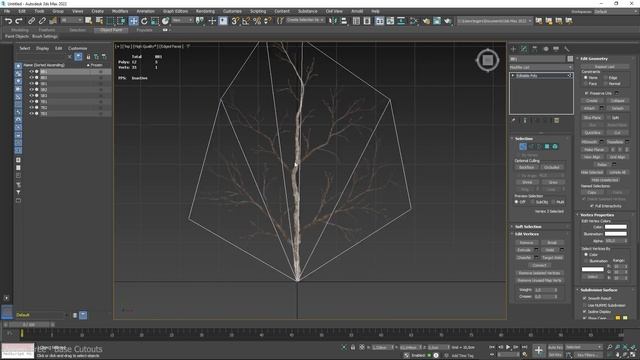The width and height of the screenshot is (640, 360).
Task: Click the vertex Illumination swatch
Action: (616, 234)
